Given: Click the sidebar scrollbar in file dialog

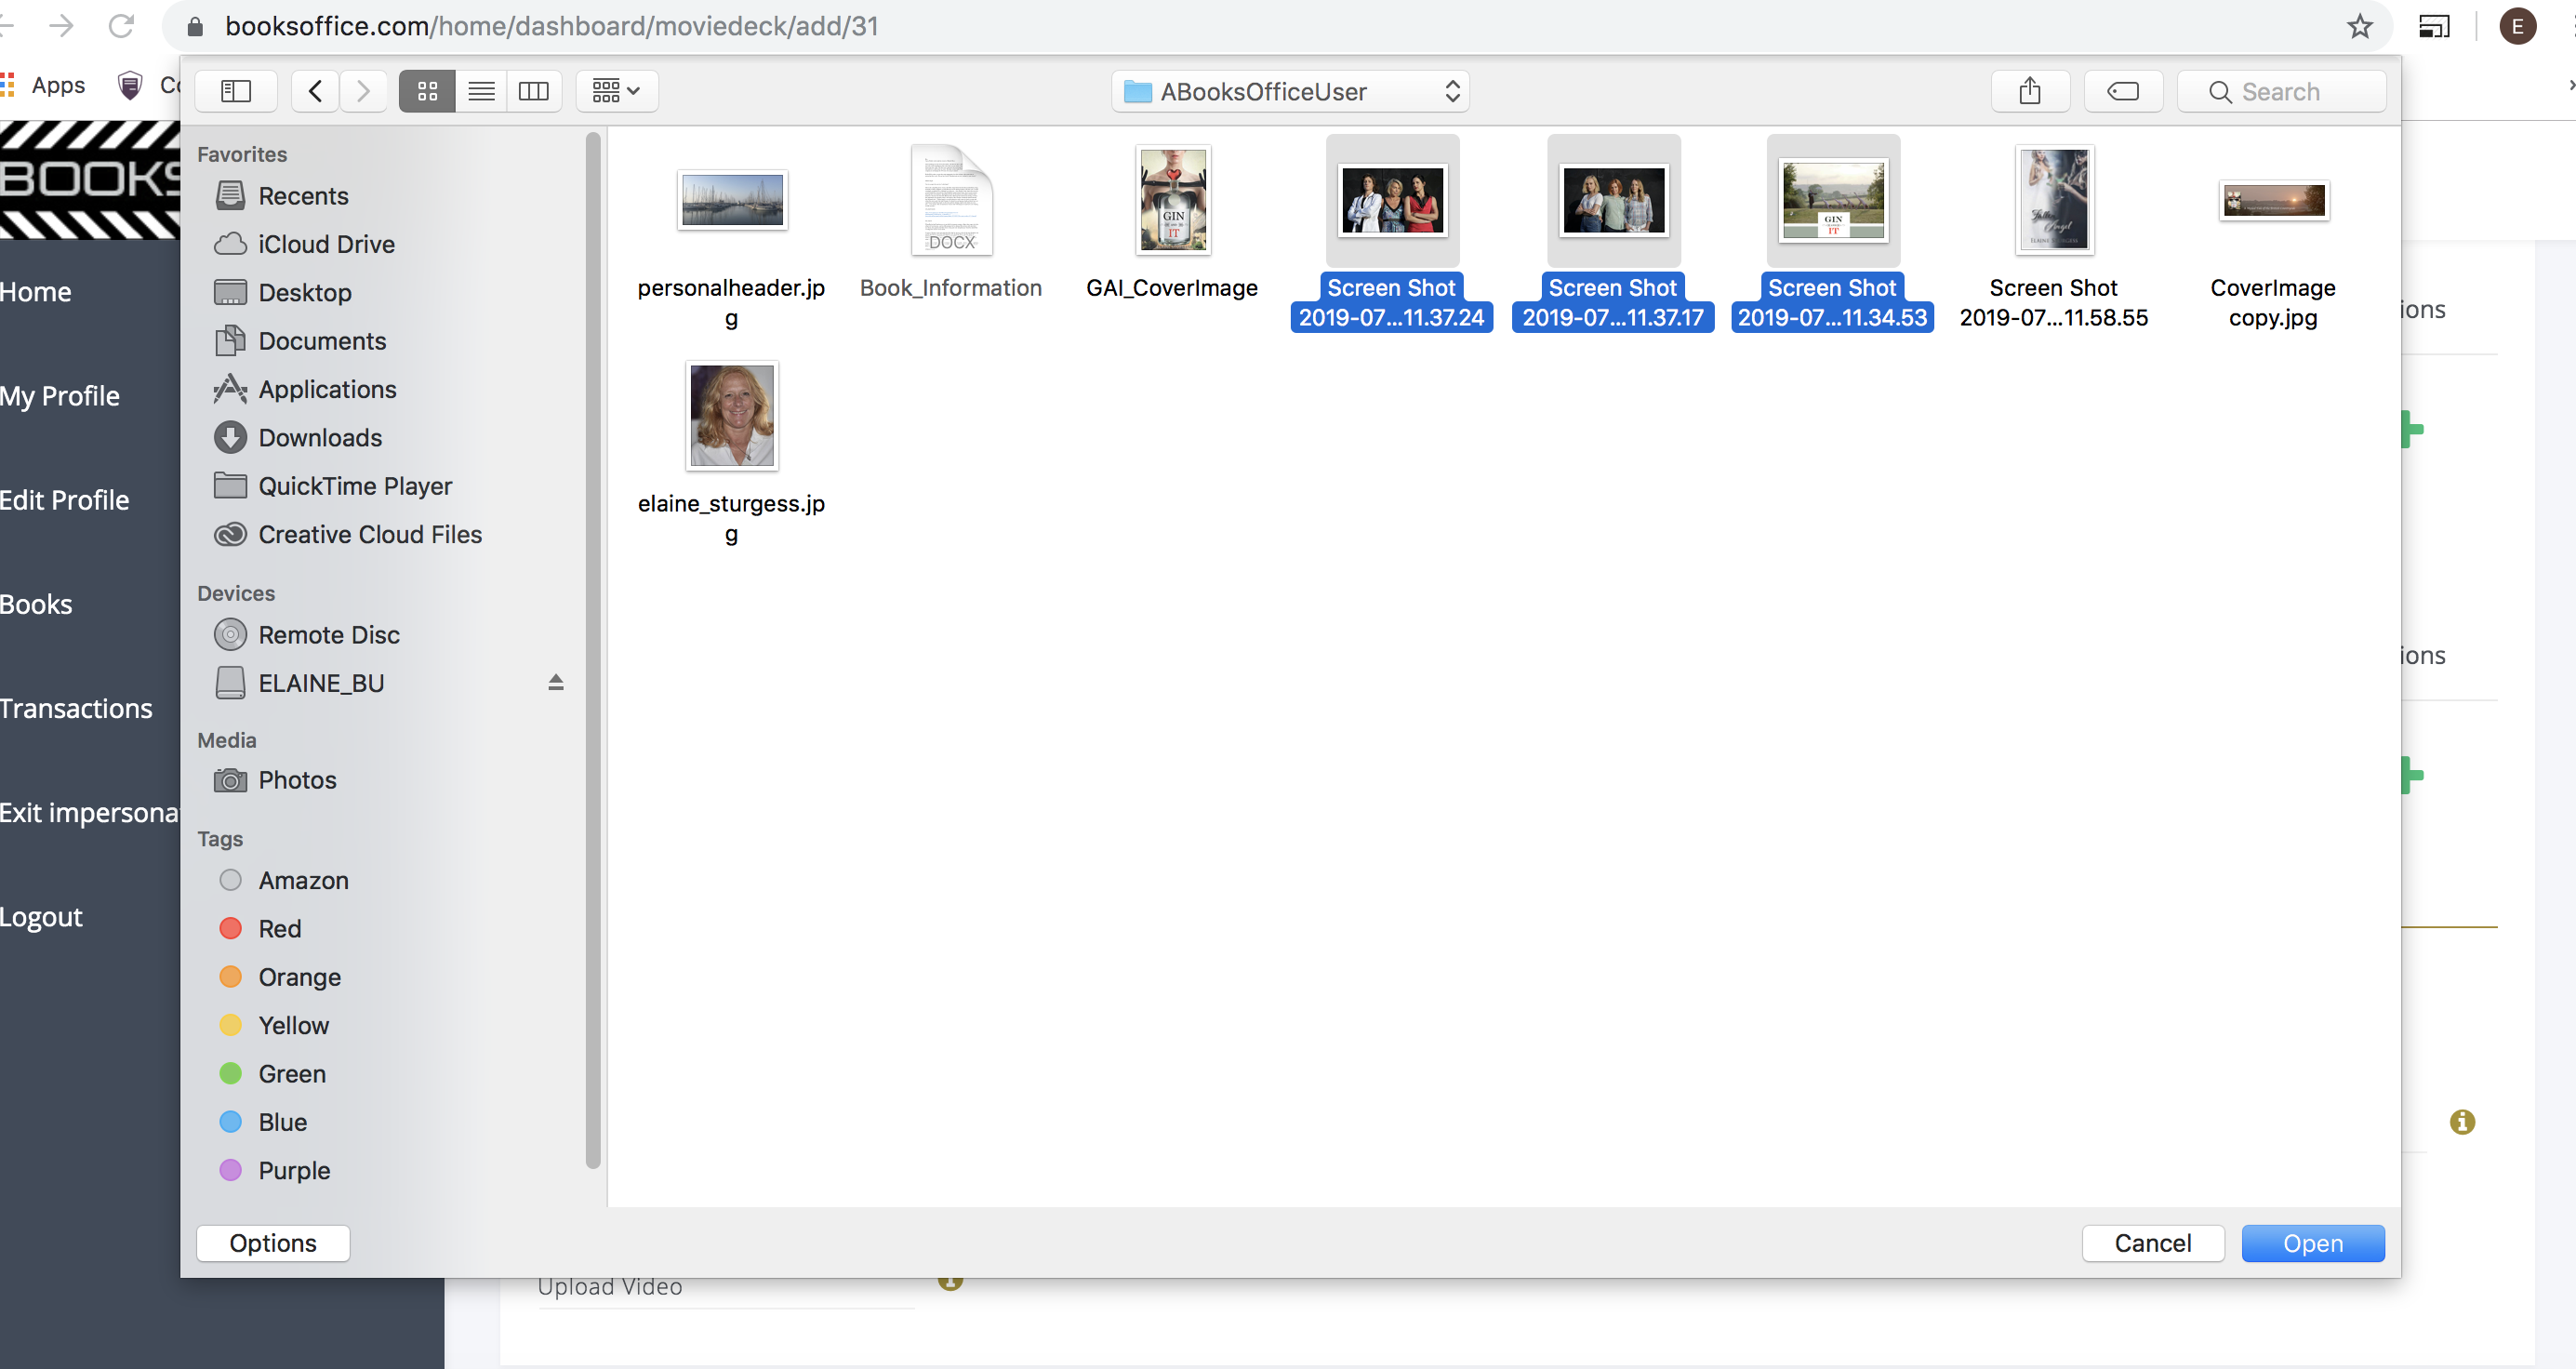Looking at the screenshot, I should 593,650.
